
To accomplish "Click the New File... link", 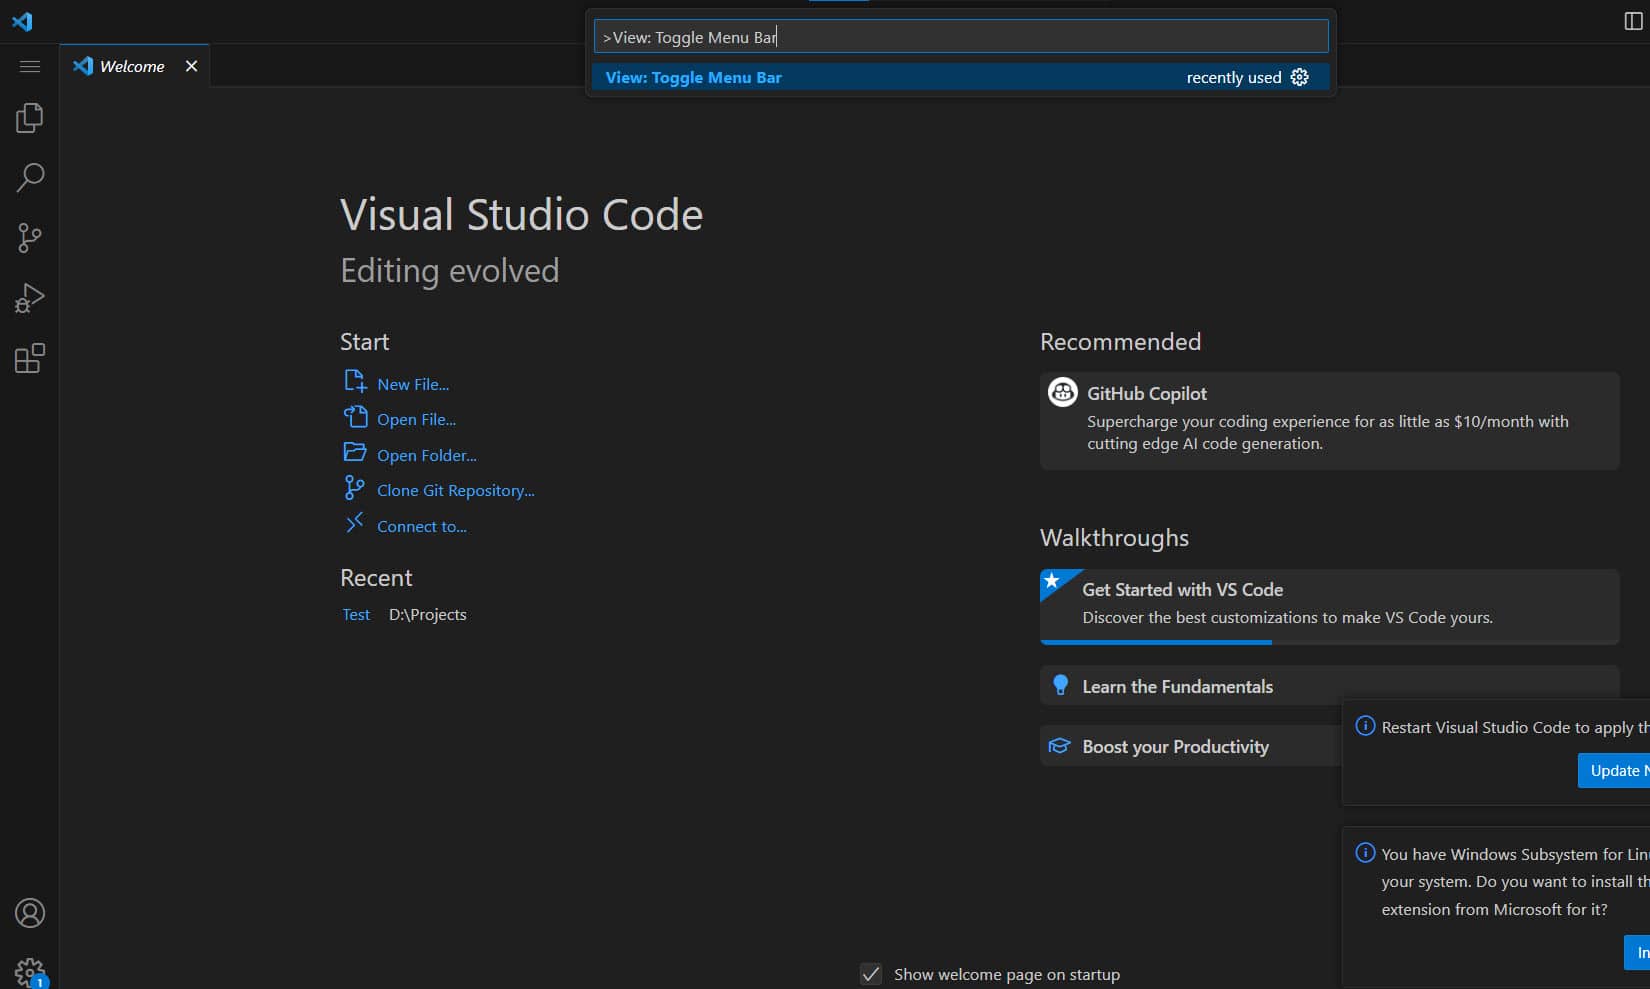I will click(413, 384).
